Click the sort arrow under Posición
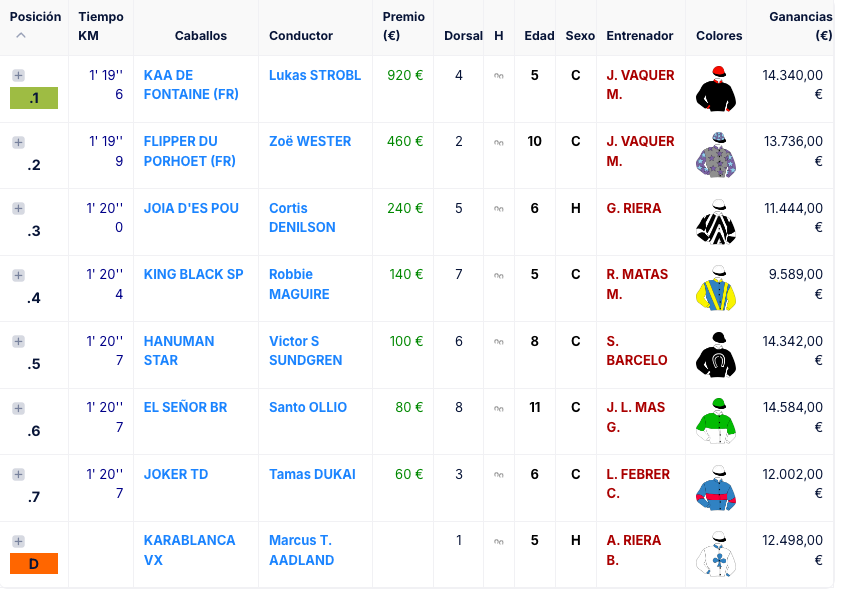This screenshot has width=859, height=599. (21, 36)
